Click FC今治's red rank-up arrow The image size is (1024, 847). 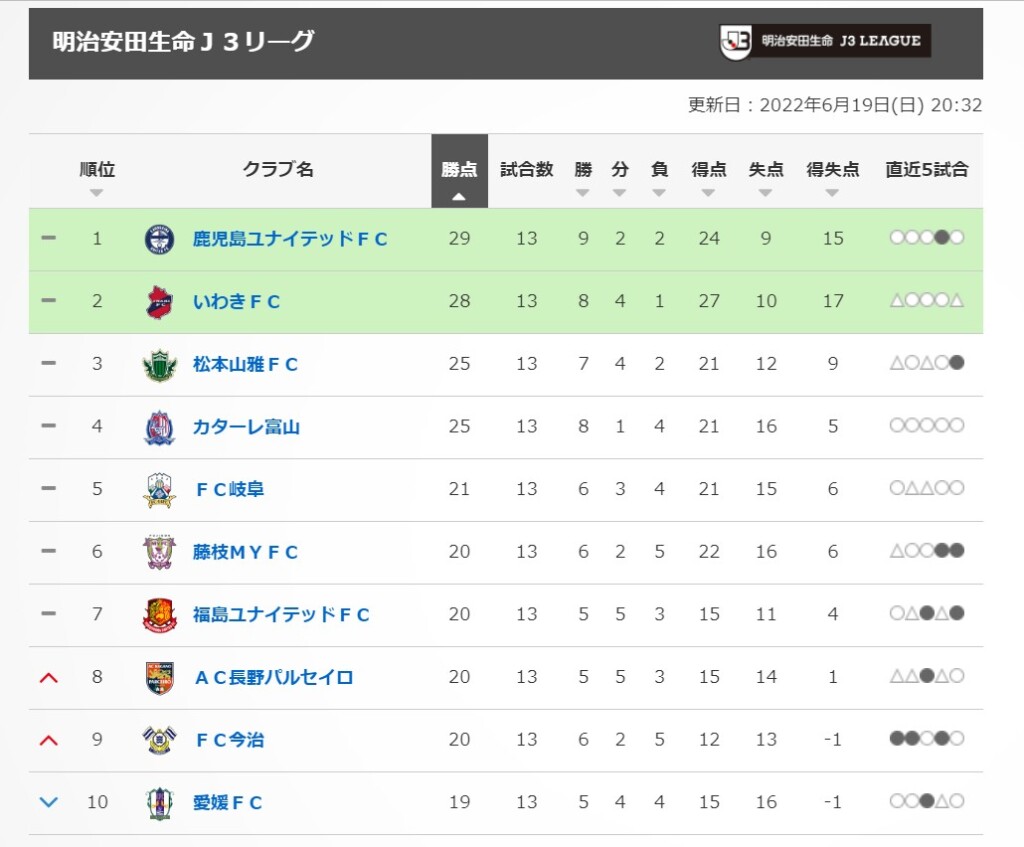48,740
